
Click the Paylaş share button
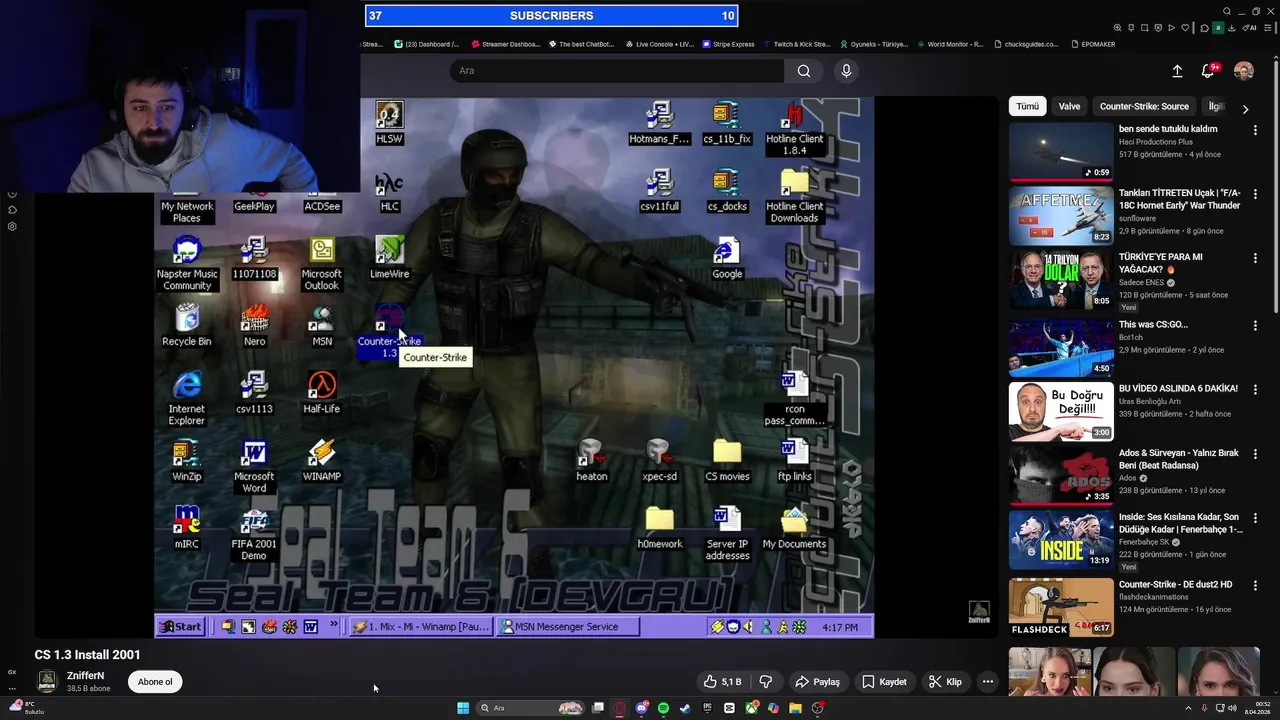[817, 682]
